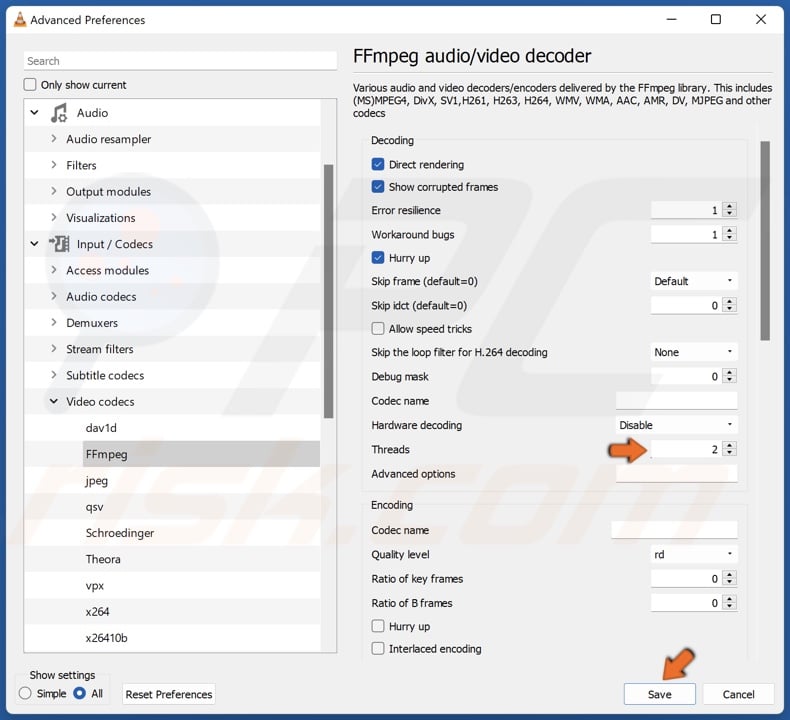Select Schroedinger codec item

tap(120, 533)
